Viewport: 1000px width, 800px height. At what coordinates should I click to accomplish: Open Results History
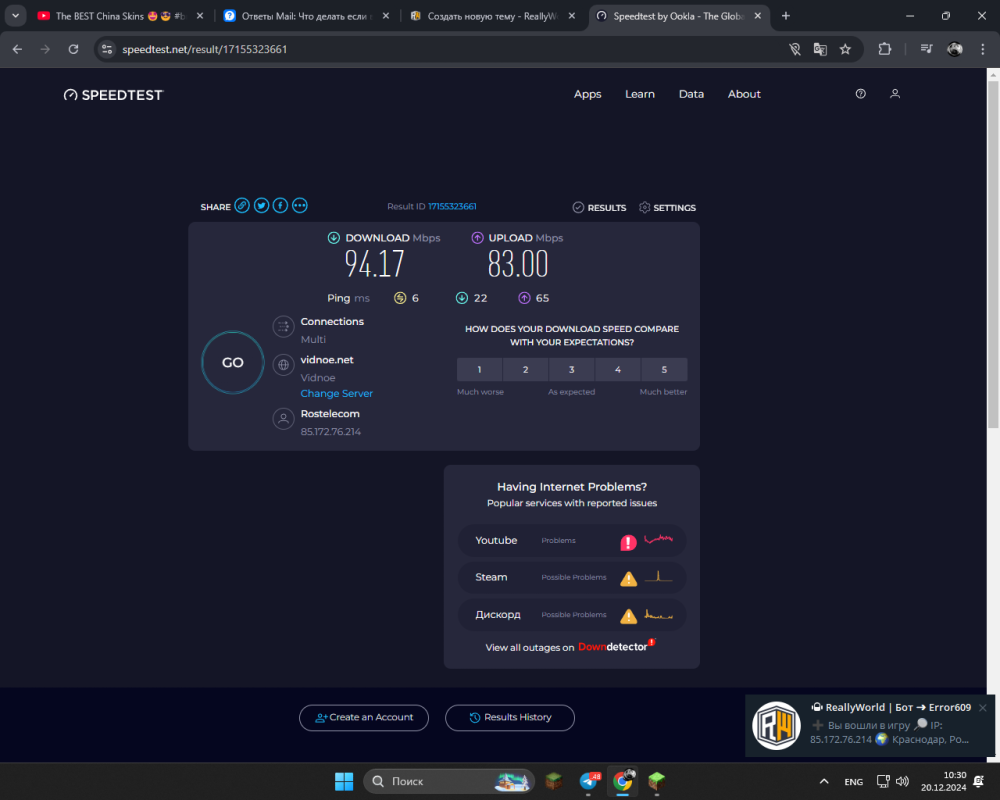click(x=510, y=718)
